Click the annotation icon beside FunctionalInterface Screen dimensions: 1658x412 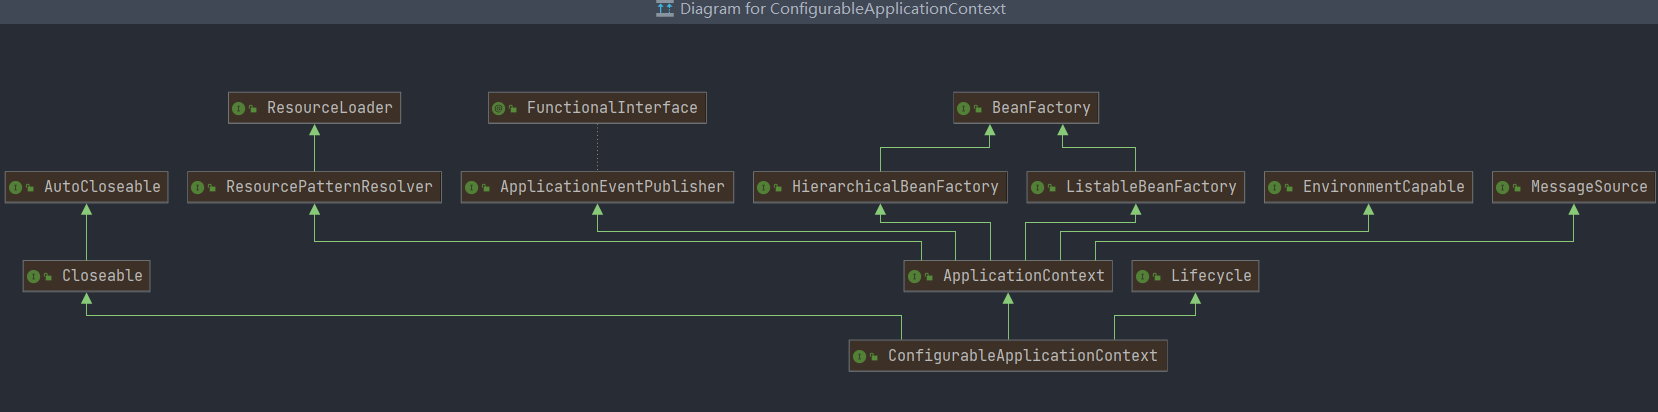coord(498,108)
